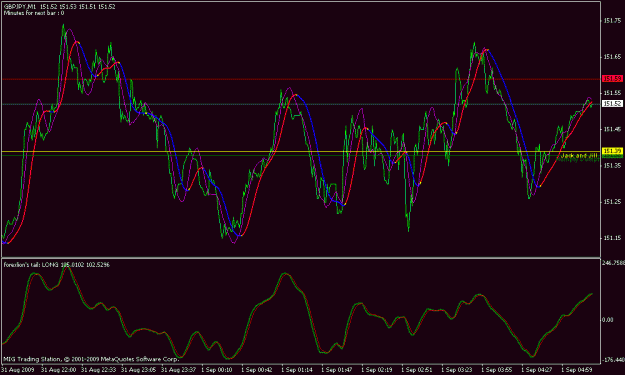Click the '1 Sep 03:23' time label
The width and height of the screenshot is (625, 375).
456,370
